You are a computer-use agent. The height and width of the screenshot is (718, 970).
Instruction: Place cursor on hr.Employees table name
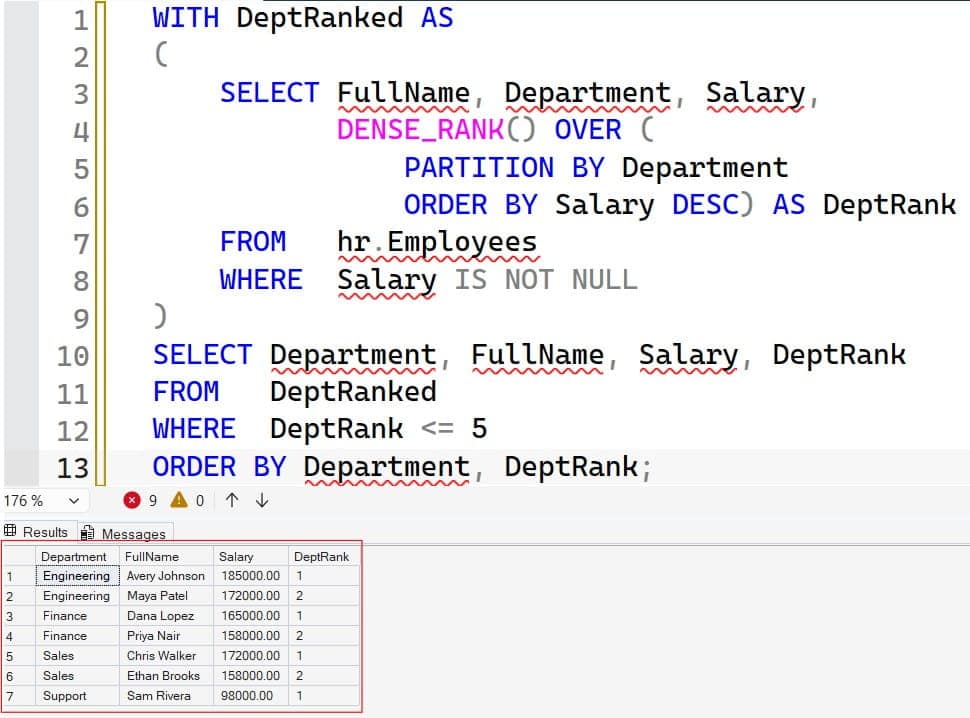point(437,242)
